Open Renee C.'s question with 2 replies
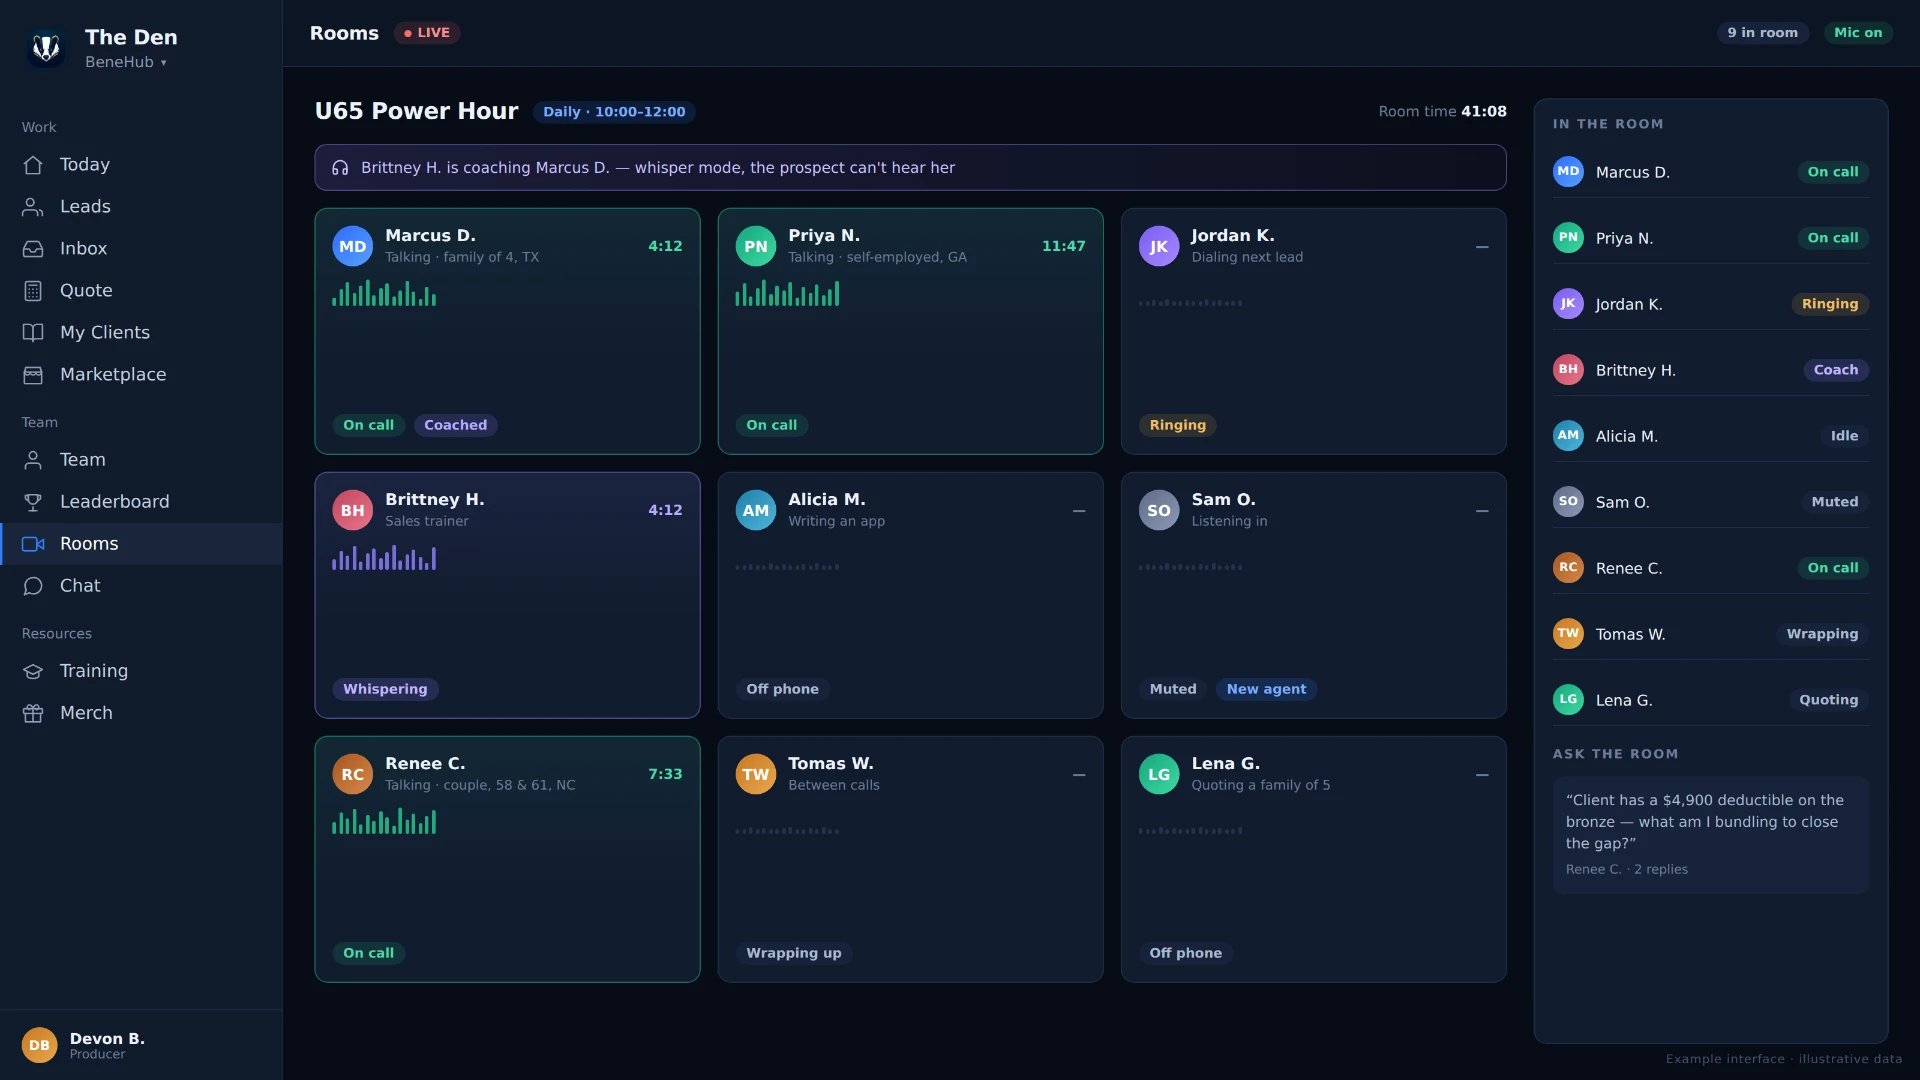Viewport: 1920px width, 1080px height. (1710, 835)
